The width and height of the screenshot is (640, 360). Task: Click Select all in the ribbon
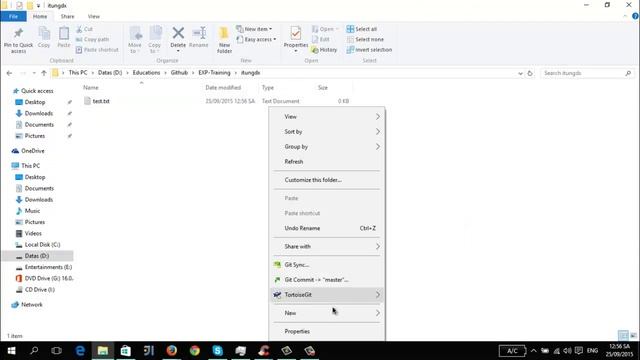(x=362, y=29)
